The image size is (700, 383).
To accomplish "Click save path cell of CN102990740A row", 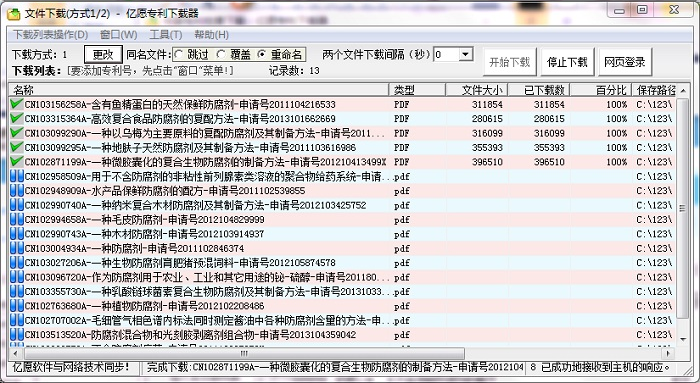I will tap(654, 205).
